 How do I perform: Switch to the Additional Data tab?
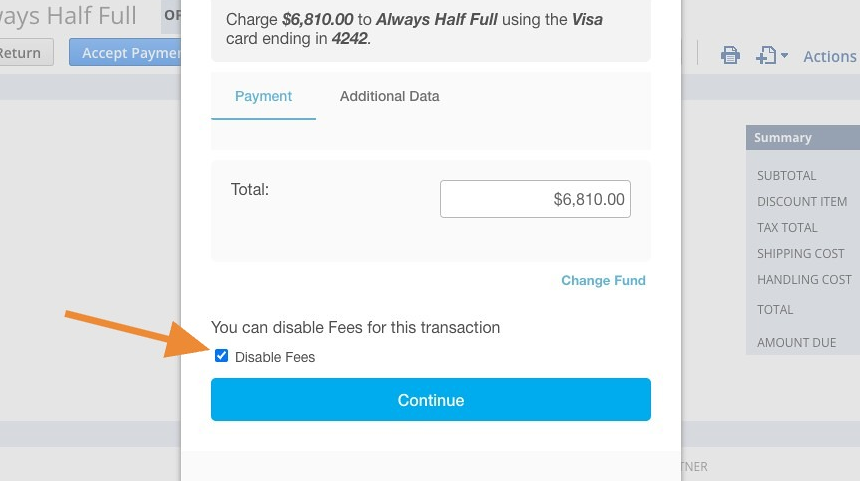pyautogui.click(x=389, y=97)
